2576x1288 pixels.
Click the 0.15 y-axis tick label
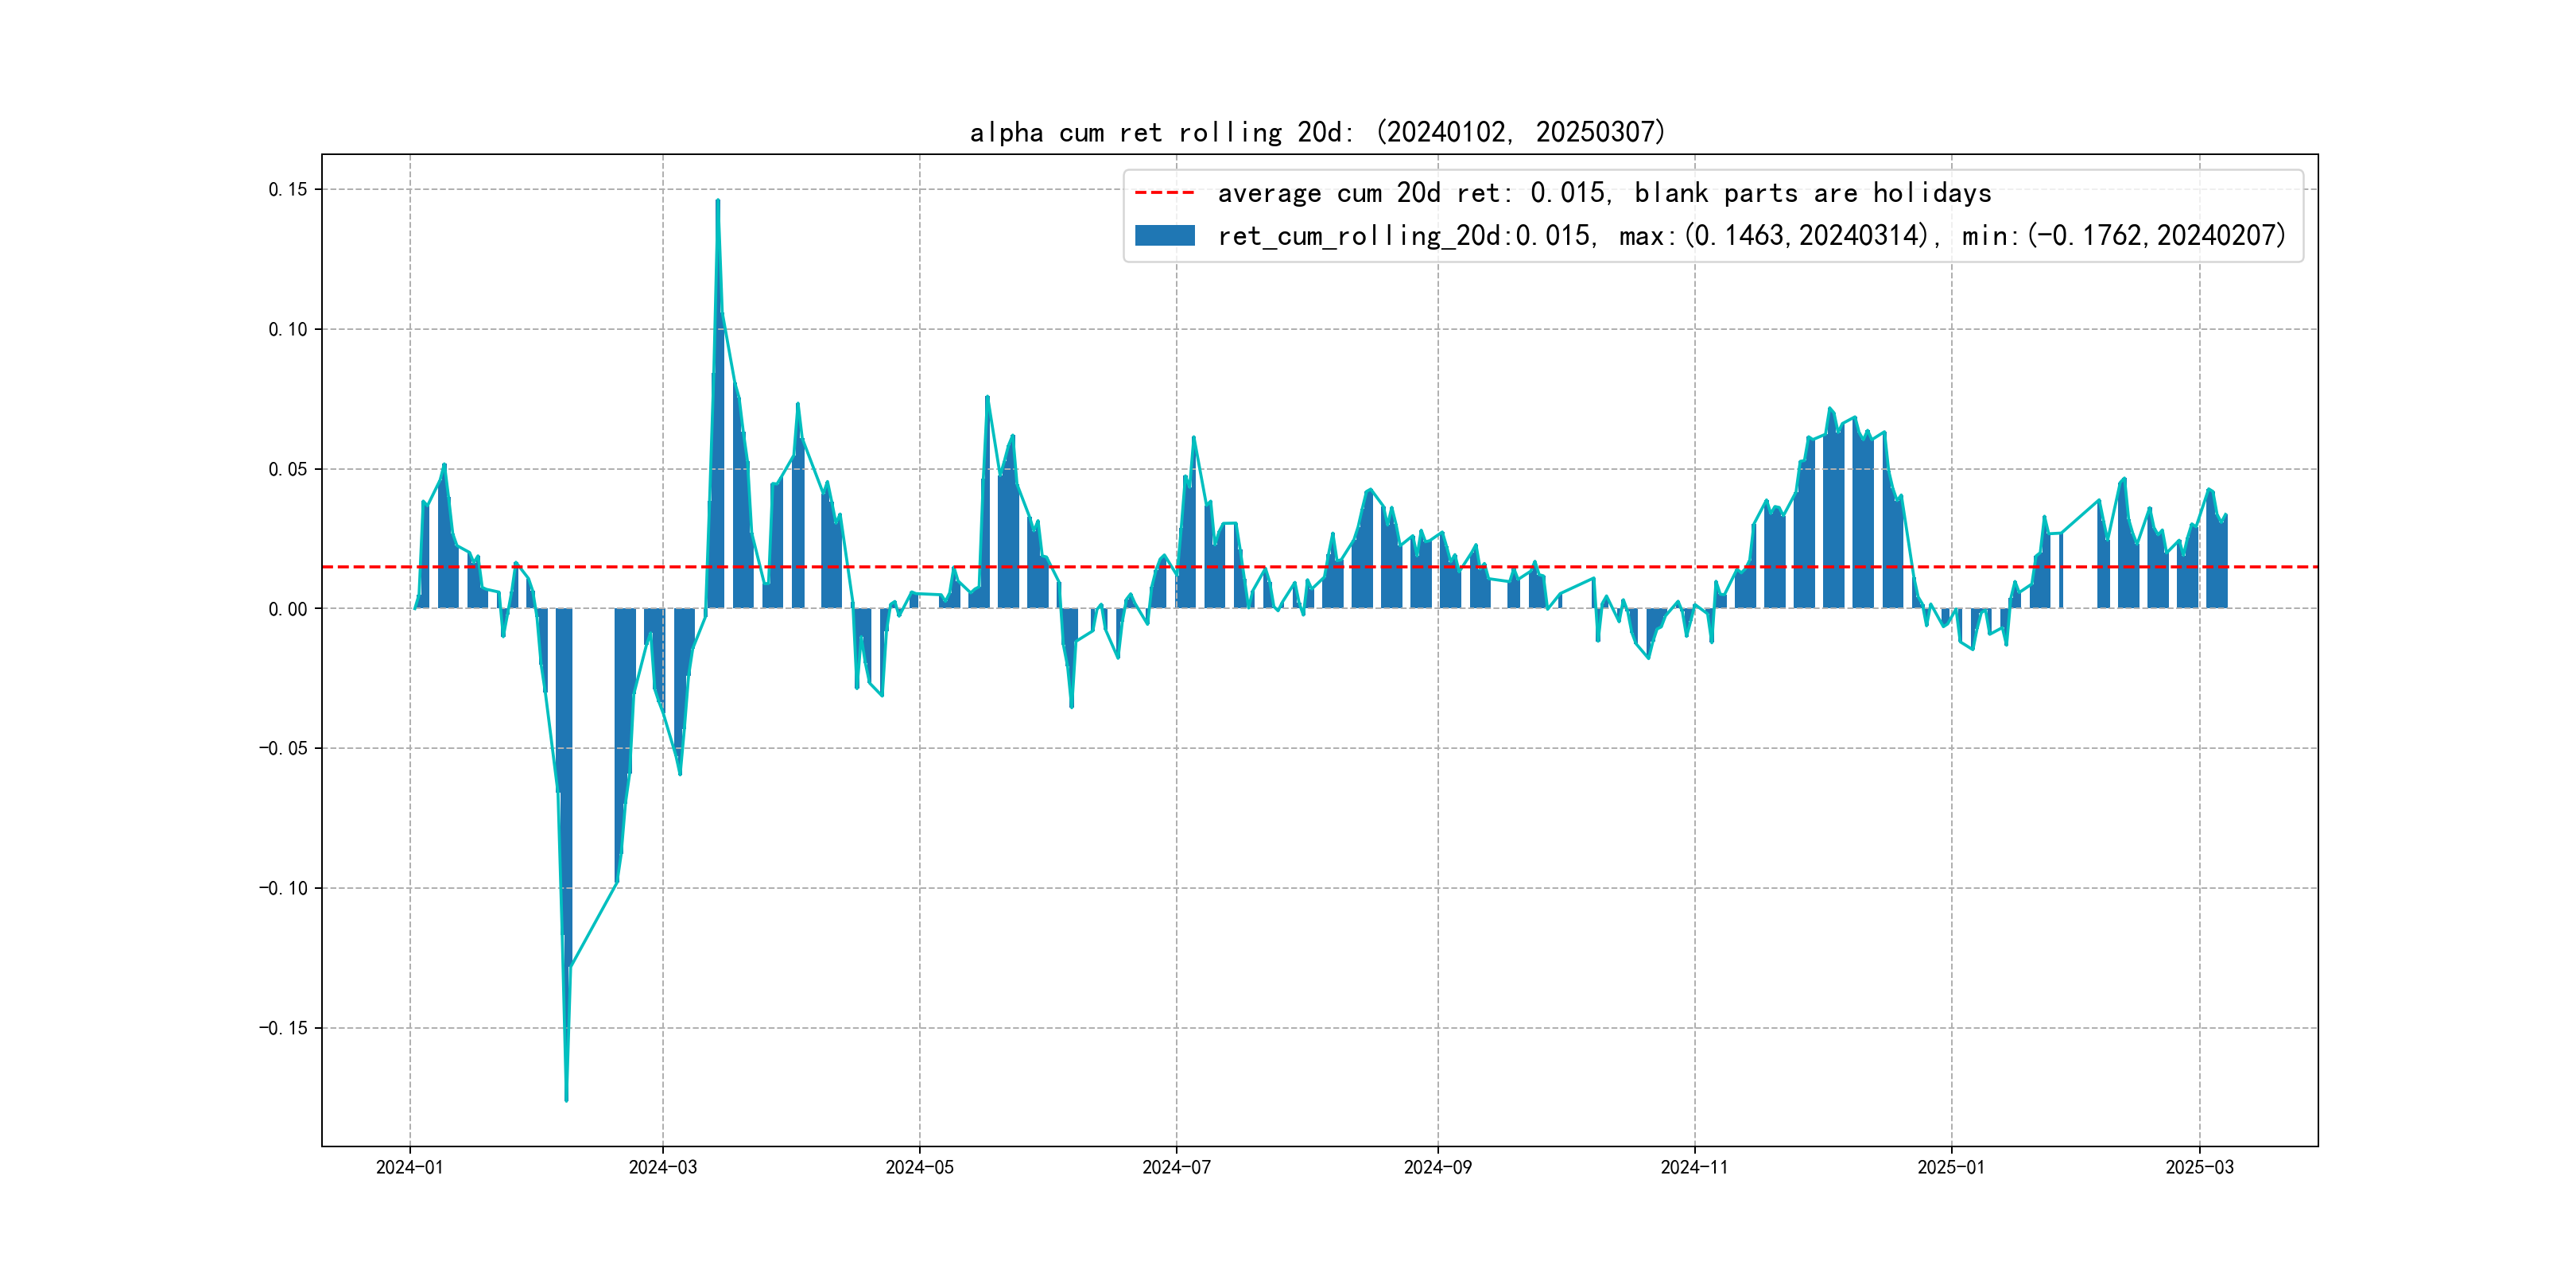click(288, 190)
